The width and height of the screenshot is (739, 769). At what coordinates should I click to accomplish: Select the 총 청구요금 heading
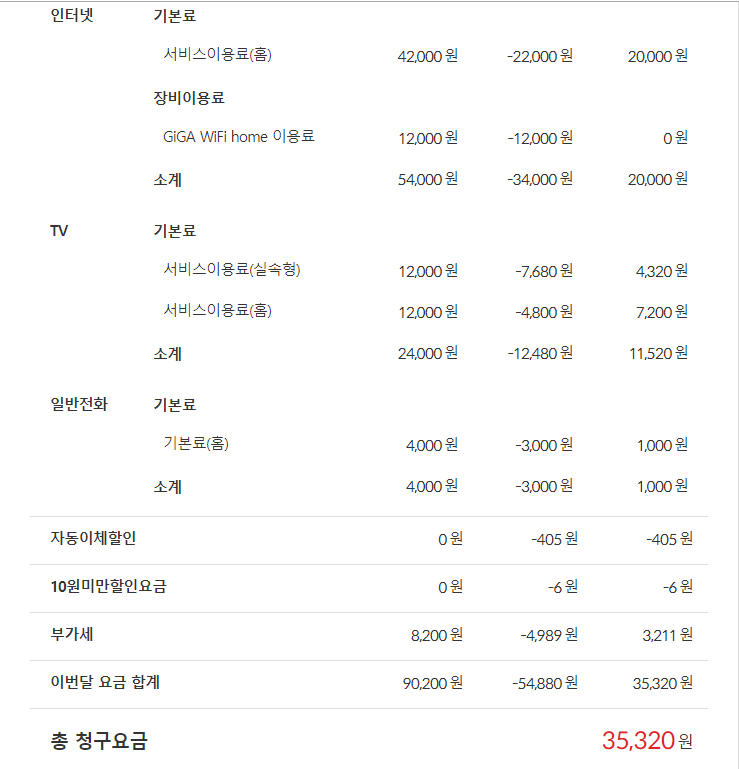click(98, 741)
